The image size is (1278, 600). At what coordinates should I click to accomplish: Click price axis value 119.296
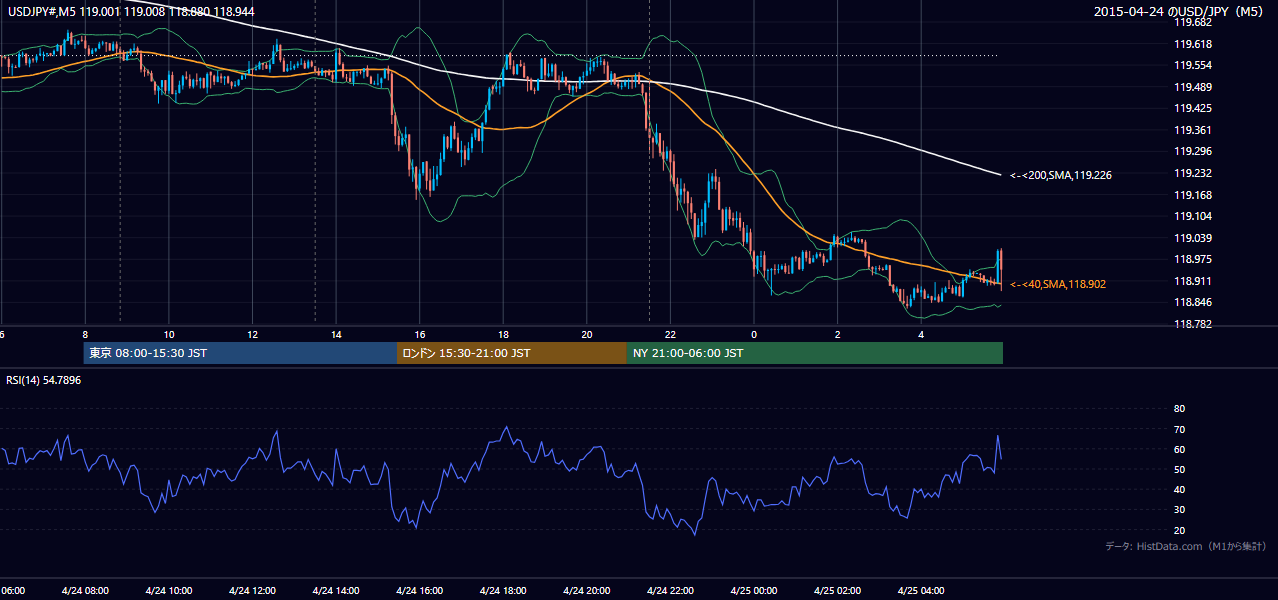pos(1193,152)
